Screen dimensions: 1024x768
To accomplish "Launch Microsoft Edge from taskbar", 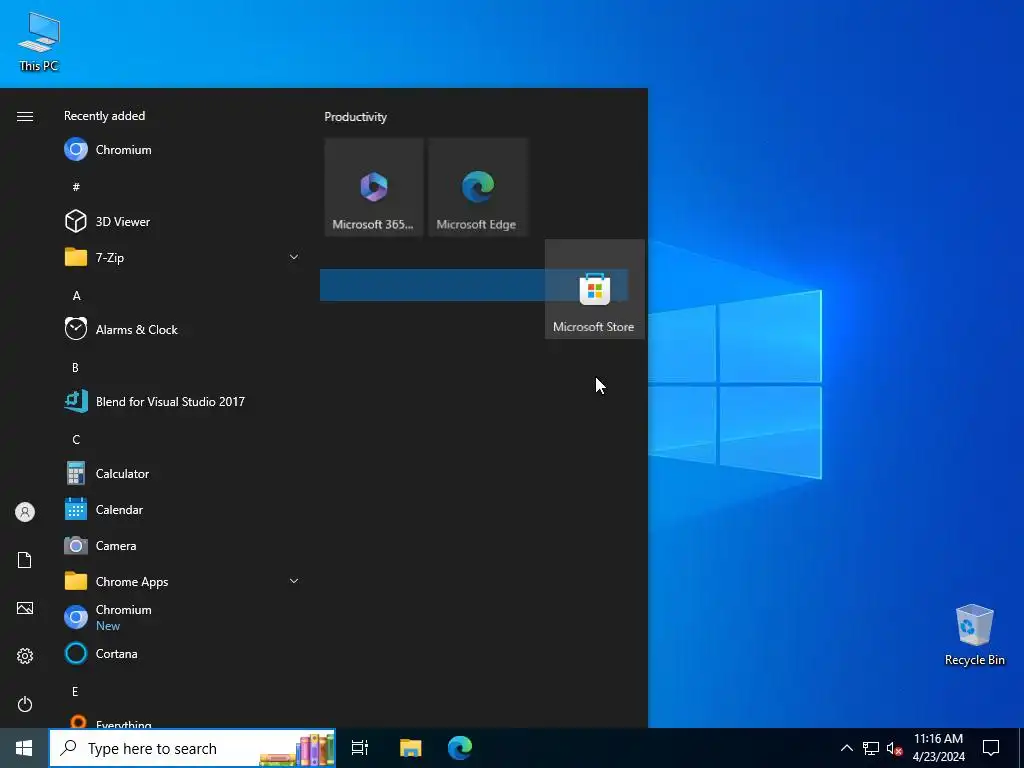I will [460, 748].
